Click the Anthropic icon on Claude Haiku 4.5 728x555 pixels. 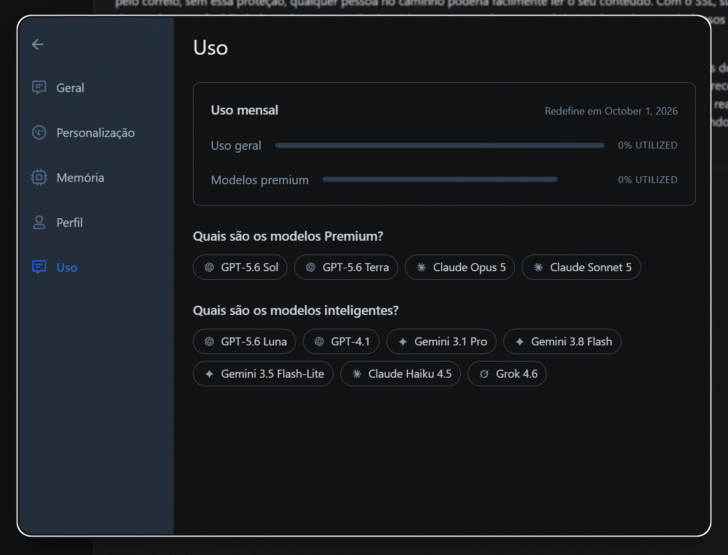357,374
